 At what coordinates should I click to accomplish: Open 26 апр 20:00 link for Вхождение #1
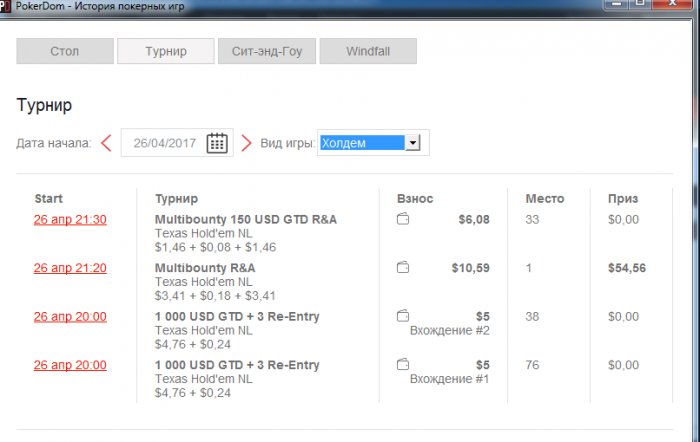tap(70, 365)
